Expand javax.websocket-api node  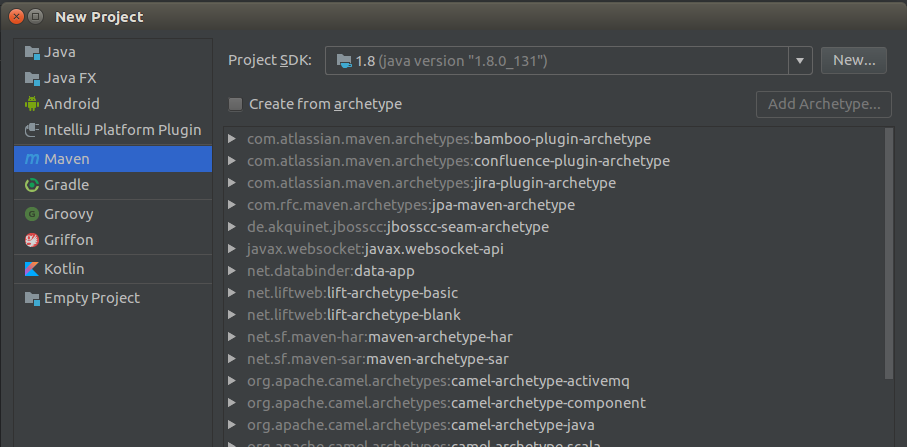(232, 249)
